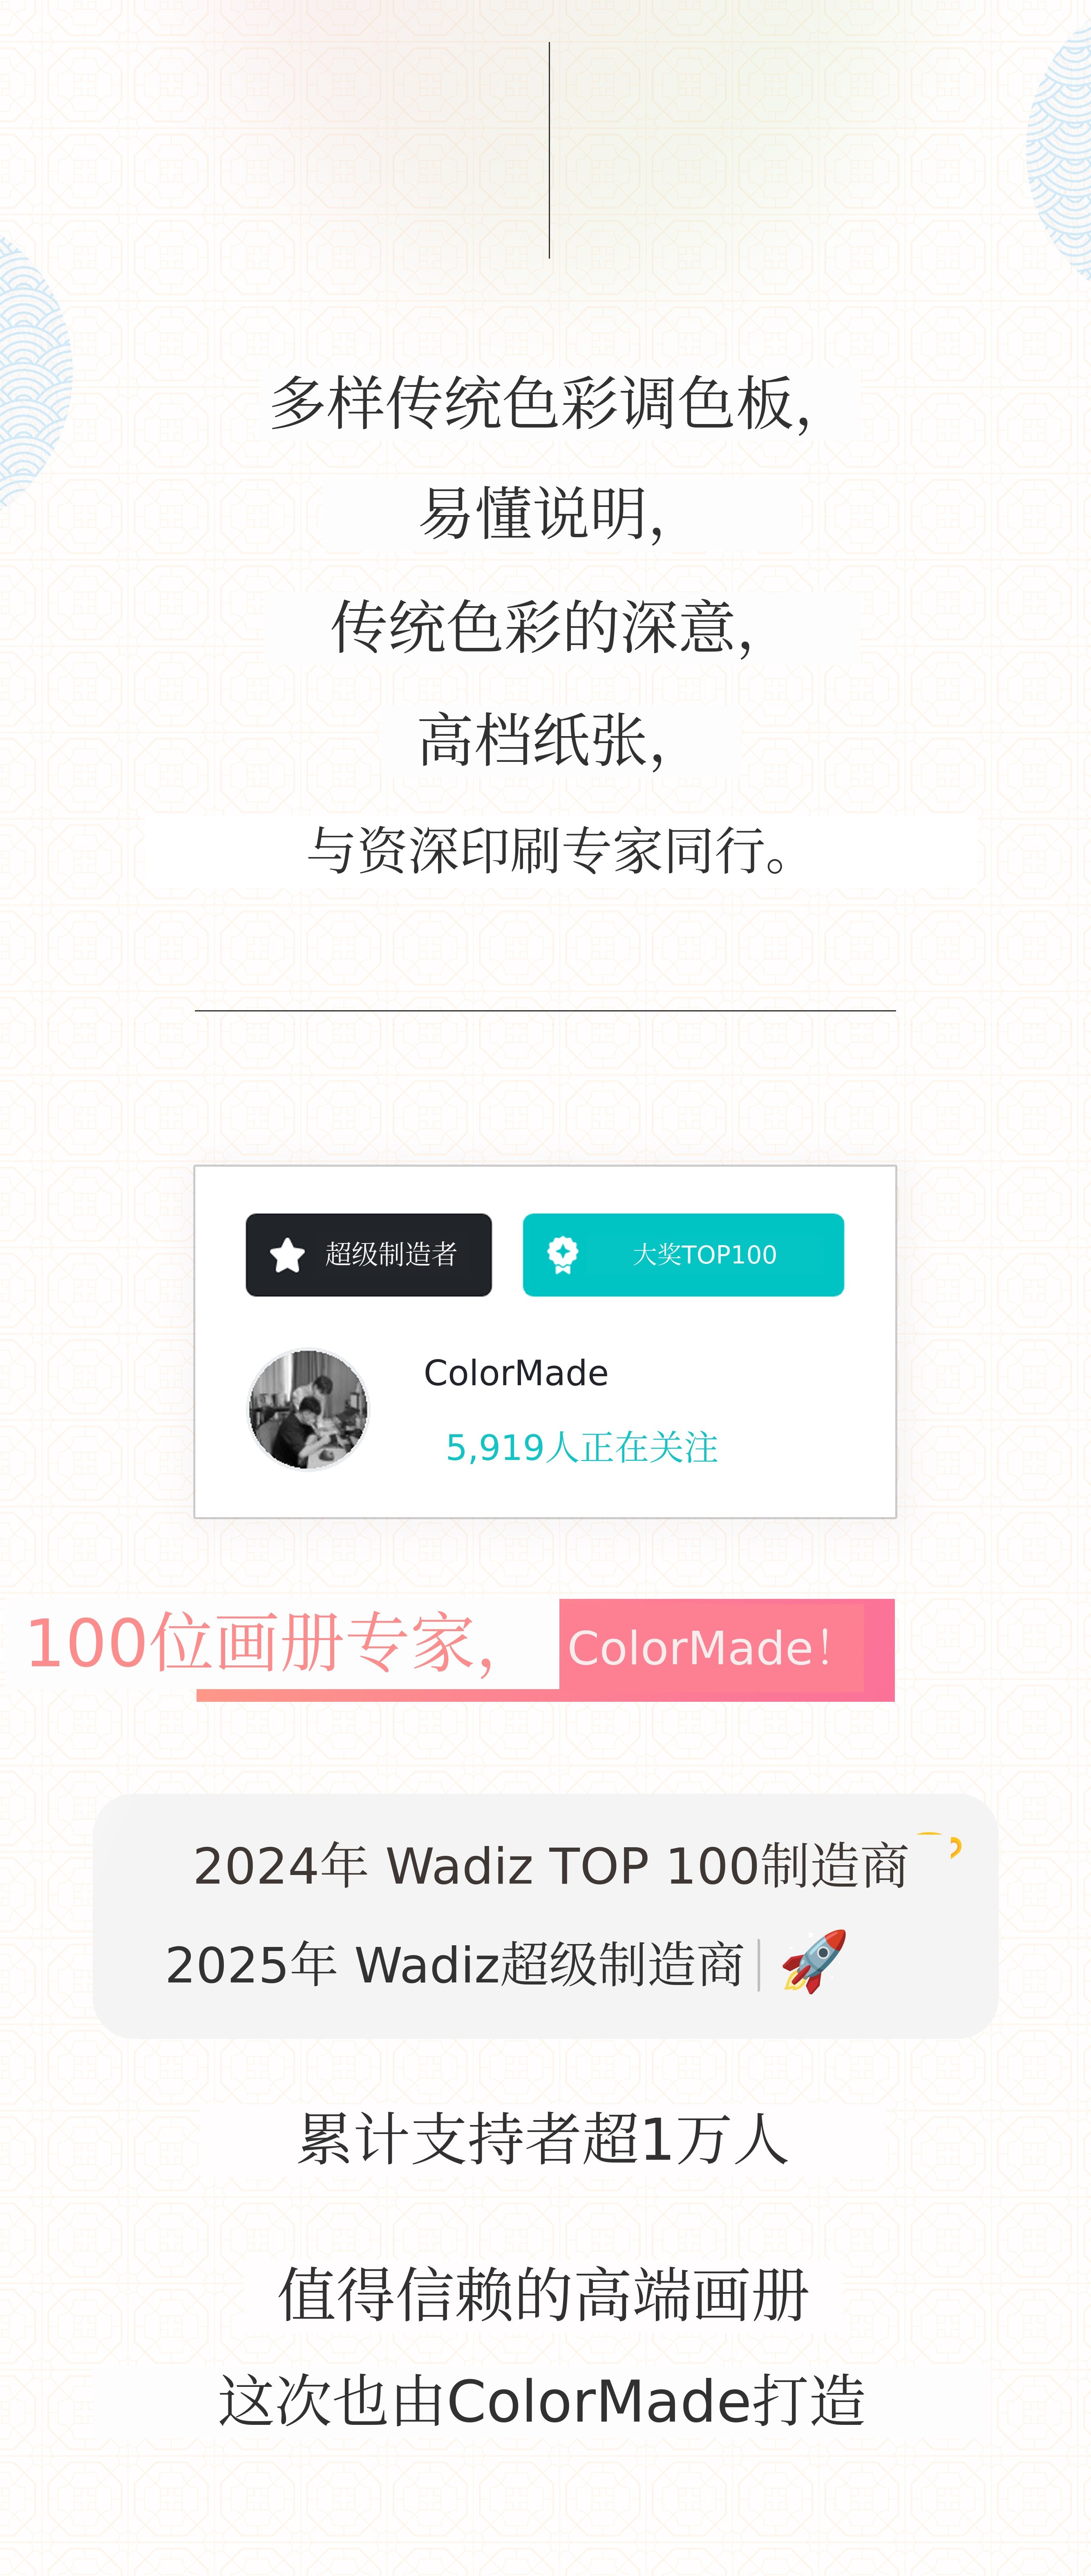This screenshot has height=2576, width=1091.
Task: Click the 大奖TOP100 teal badge
Action: click(683, 1255)
